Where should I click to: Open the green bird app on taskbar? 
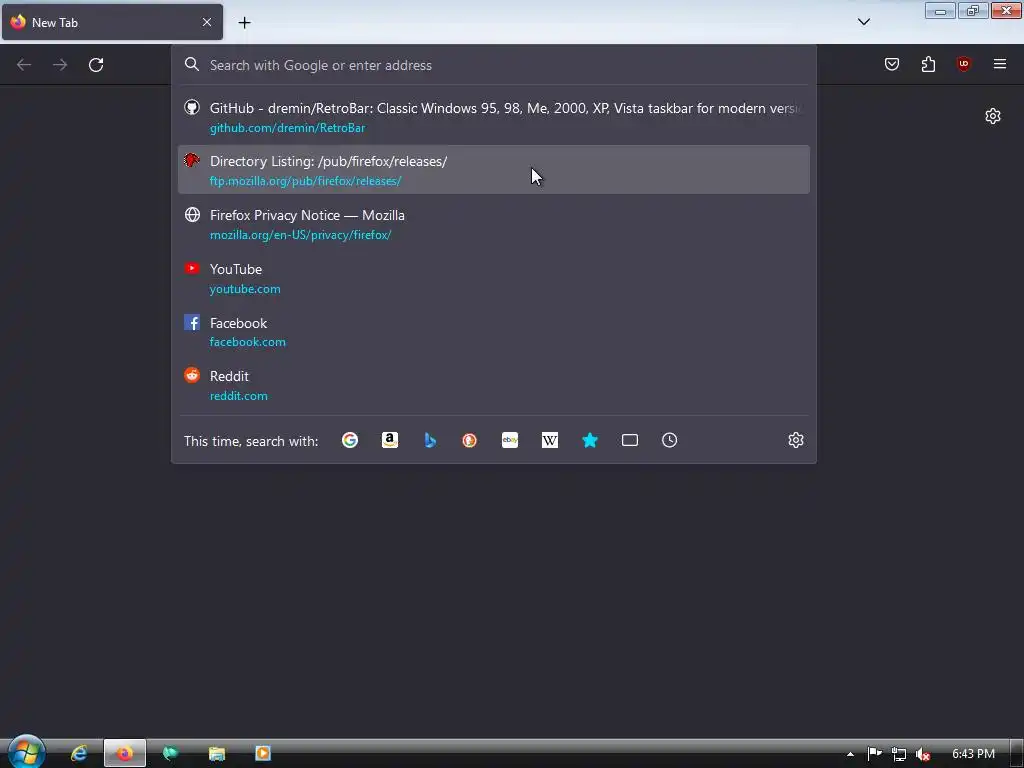tap(170, 753)
